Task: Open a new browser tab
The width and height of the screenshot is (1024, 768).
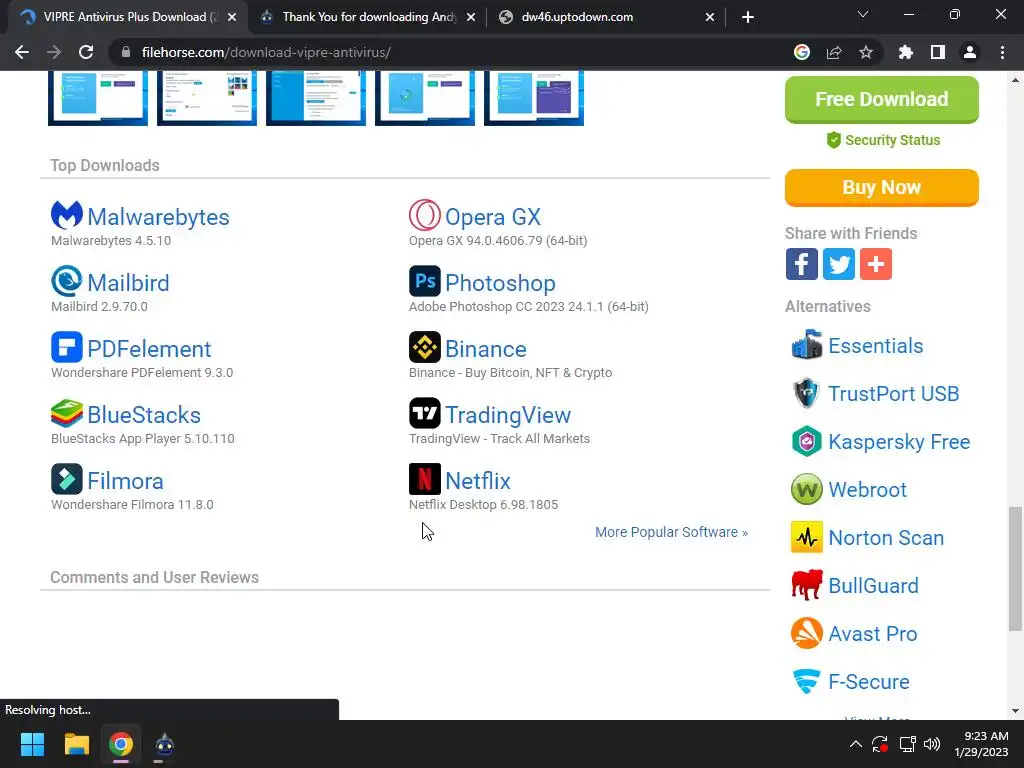Action: [x=748, y=17]
